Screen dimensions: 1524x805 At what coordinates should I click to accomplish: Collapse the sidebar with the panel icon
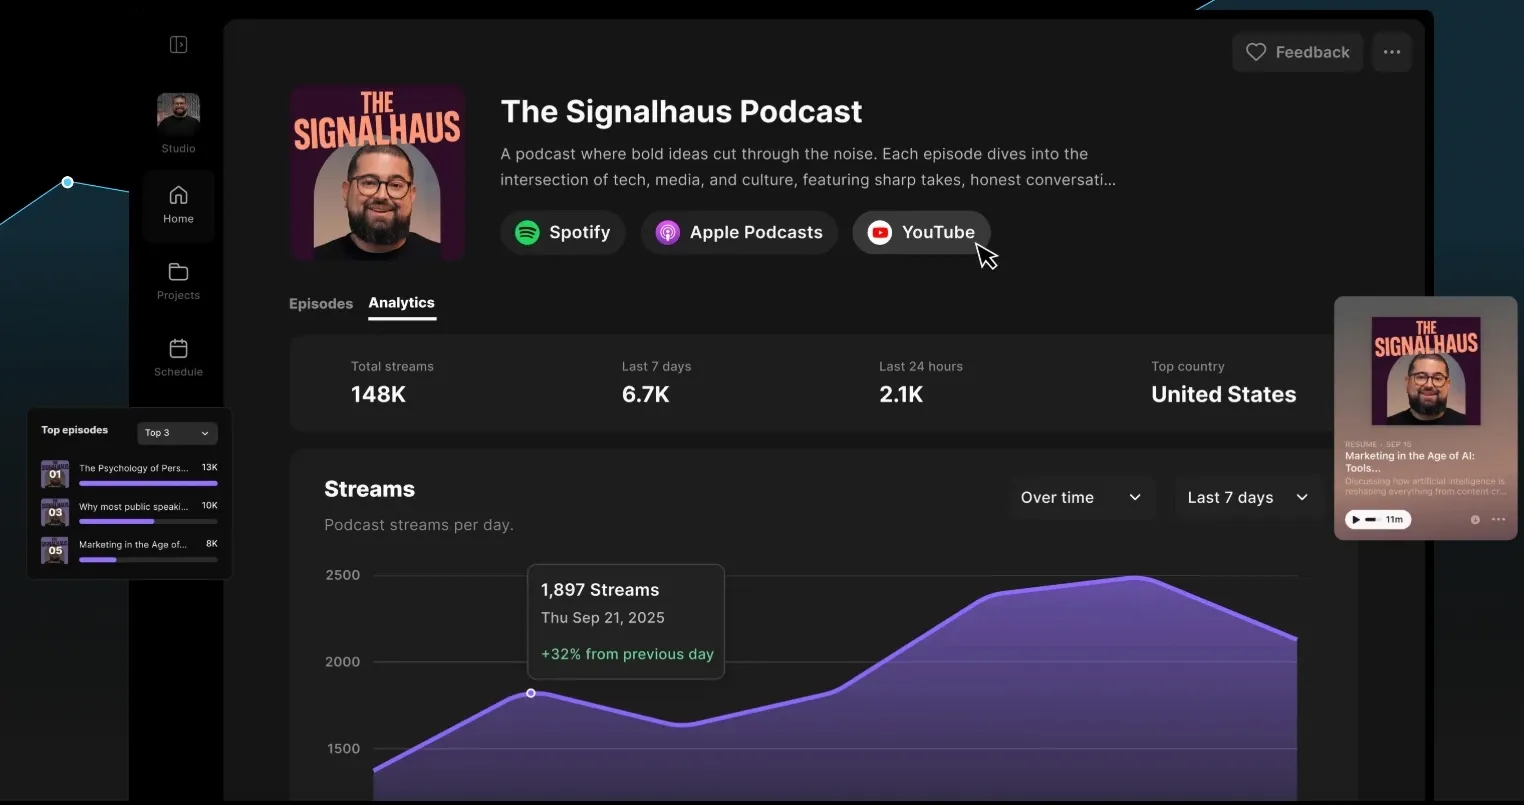178,44
